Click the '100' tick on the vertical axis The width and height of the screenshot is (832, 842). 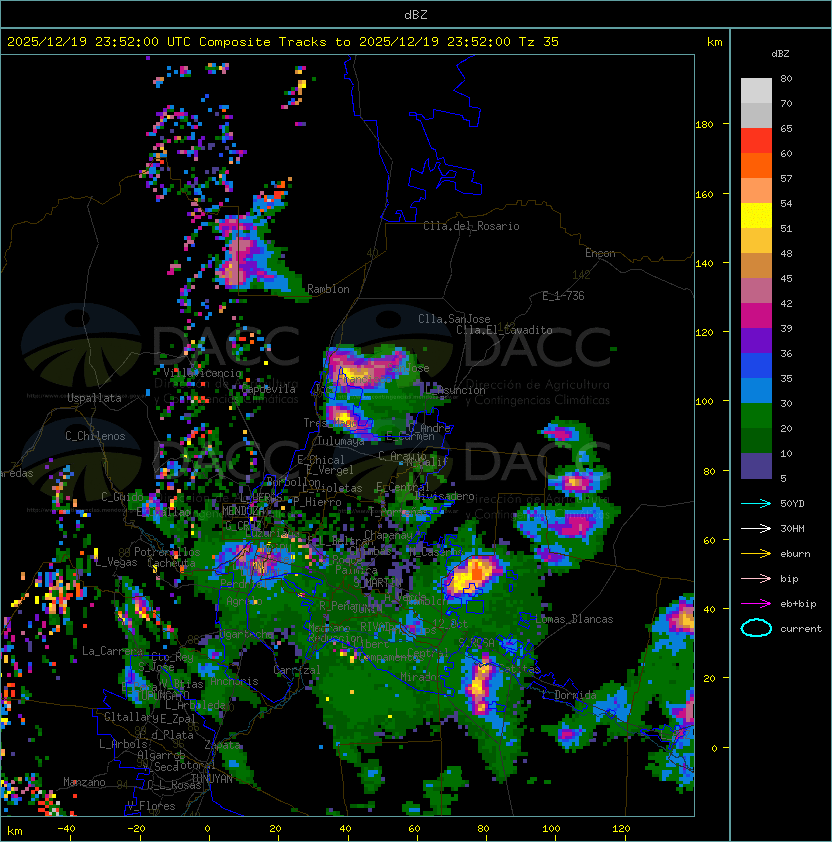704,402
